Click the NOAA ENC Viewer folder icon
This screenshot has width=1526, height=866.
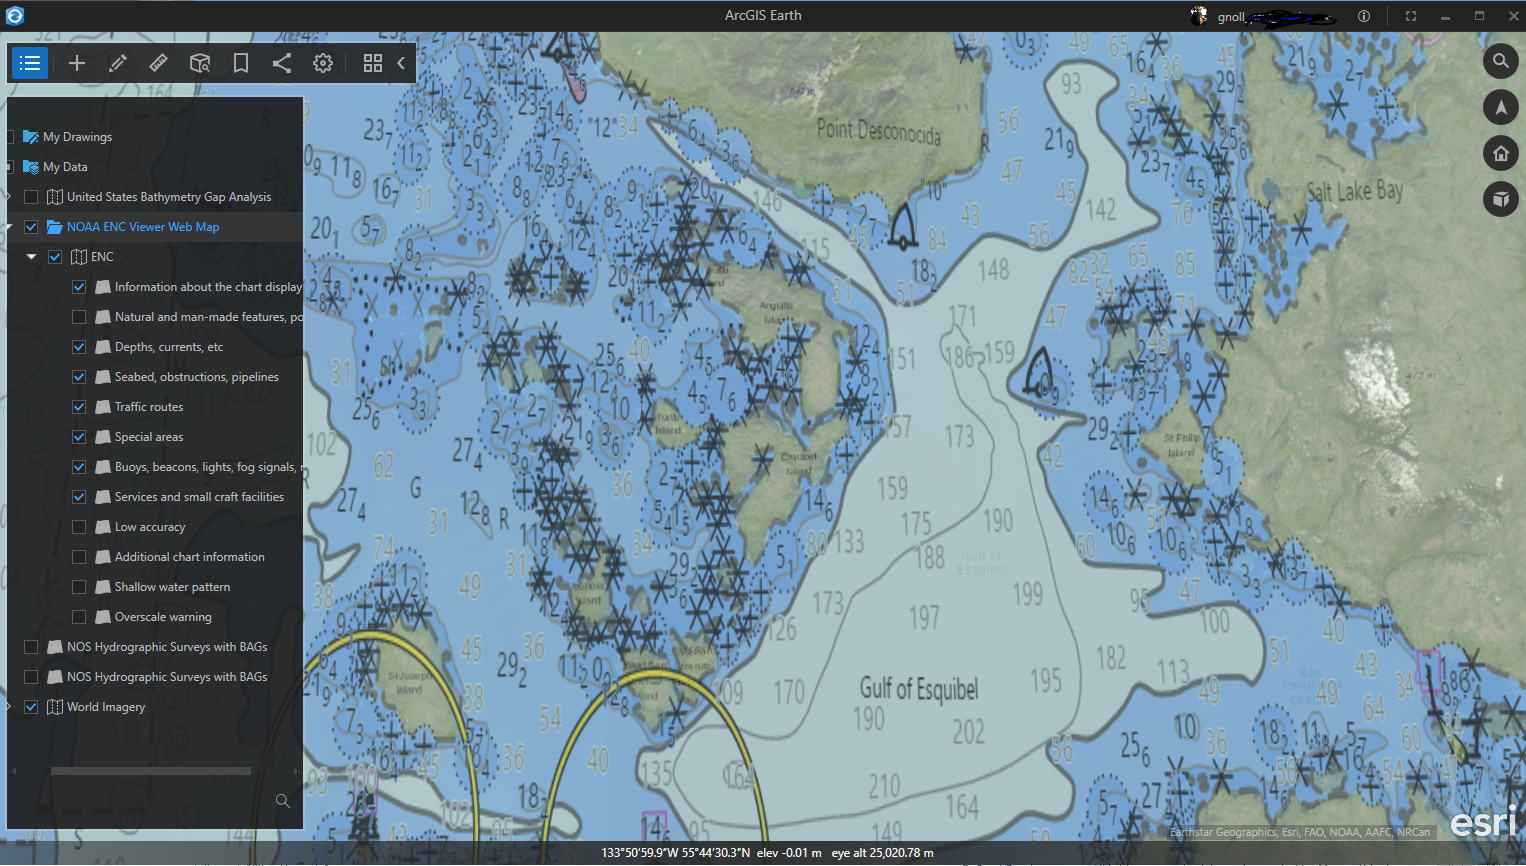click(x=55, y=227)
